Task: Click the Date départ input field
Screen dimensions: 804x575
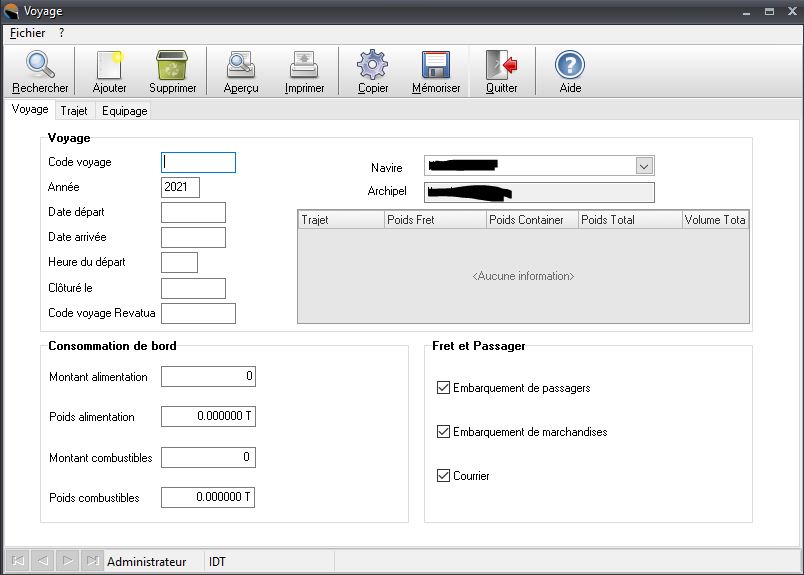Action: tap(193, 212)
